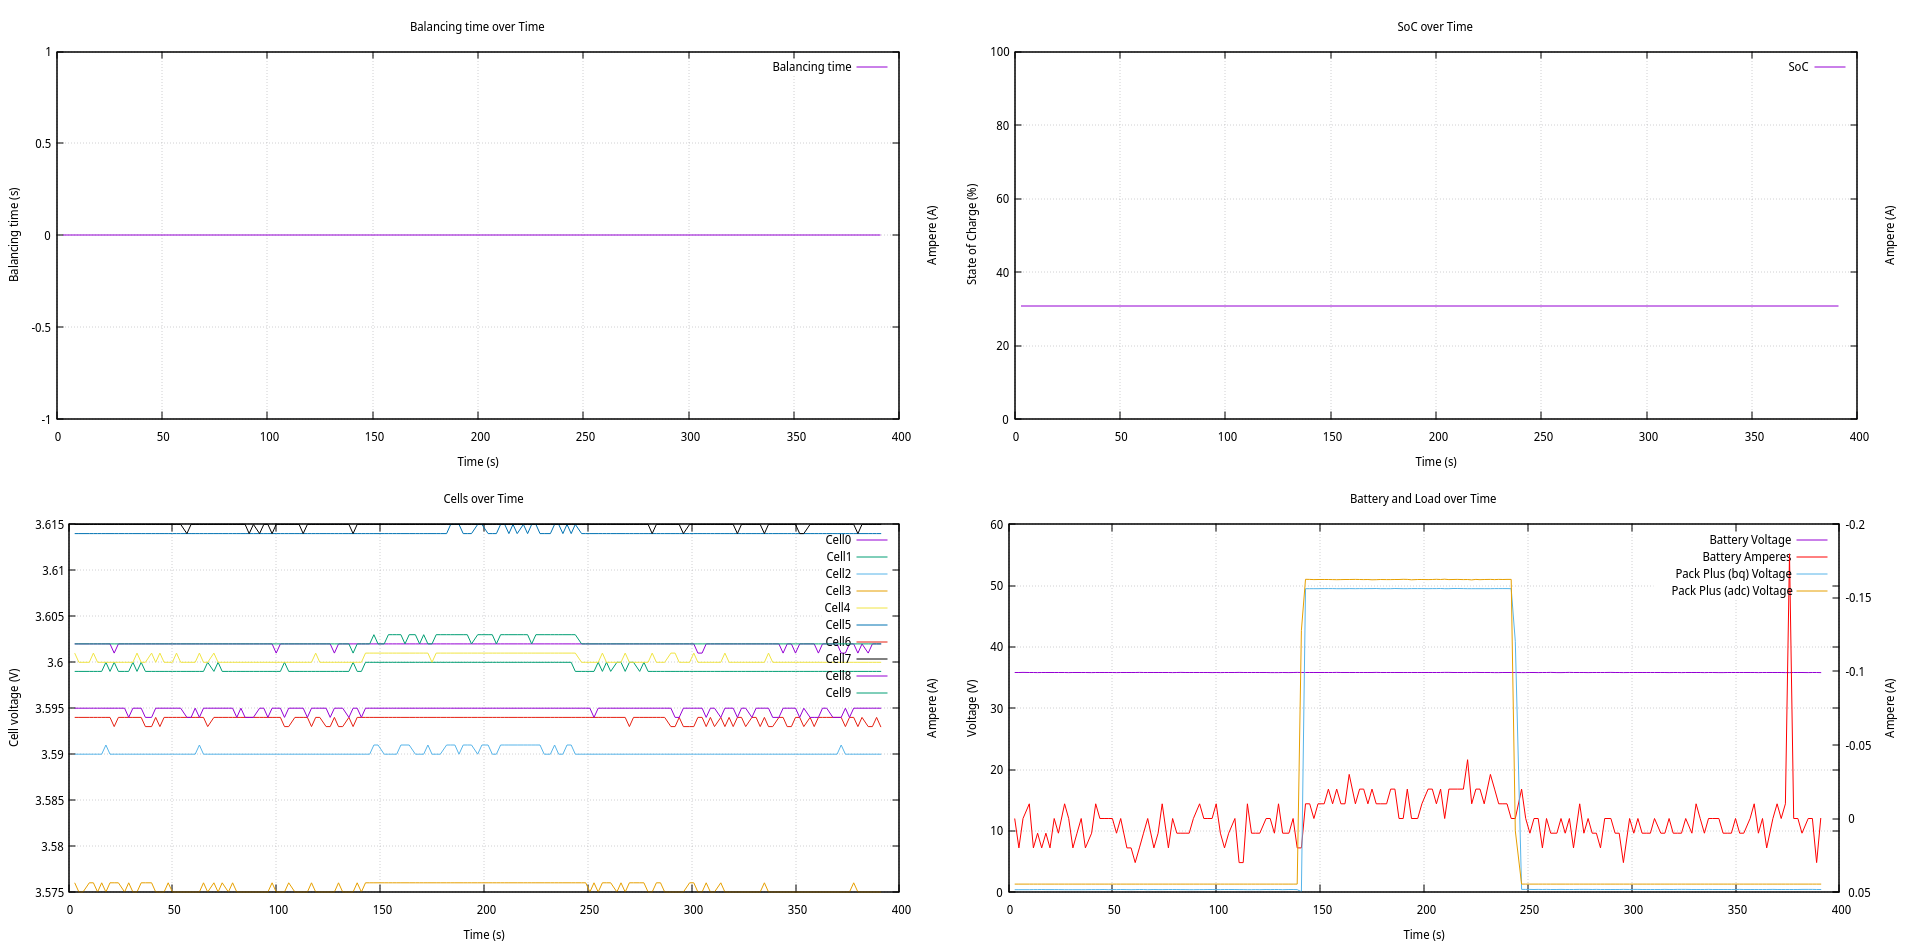Image resolution: width=1916 pixels, height=946 pixels.
Task: Click the 'State of Charge (%)' y-axis label
Action: [x=971, y=234]
